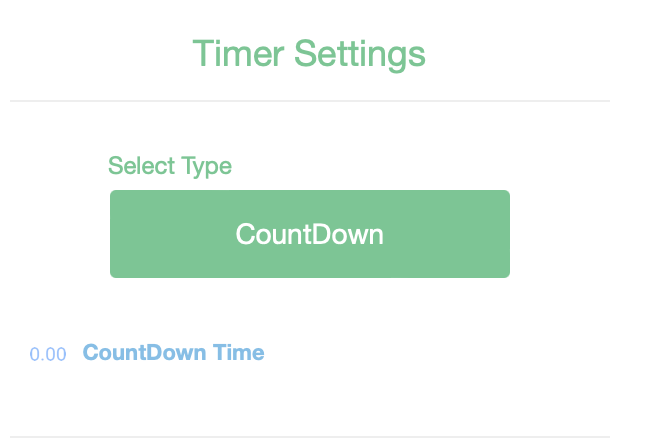Image resolution: width=652 pixels, height=438 pixels.
Task: Expand the Select Type dropdown
Action: pyautogui.click(x=309, y=234)
